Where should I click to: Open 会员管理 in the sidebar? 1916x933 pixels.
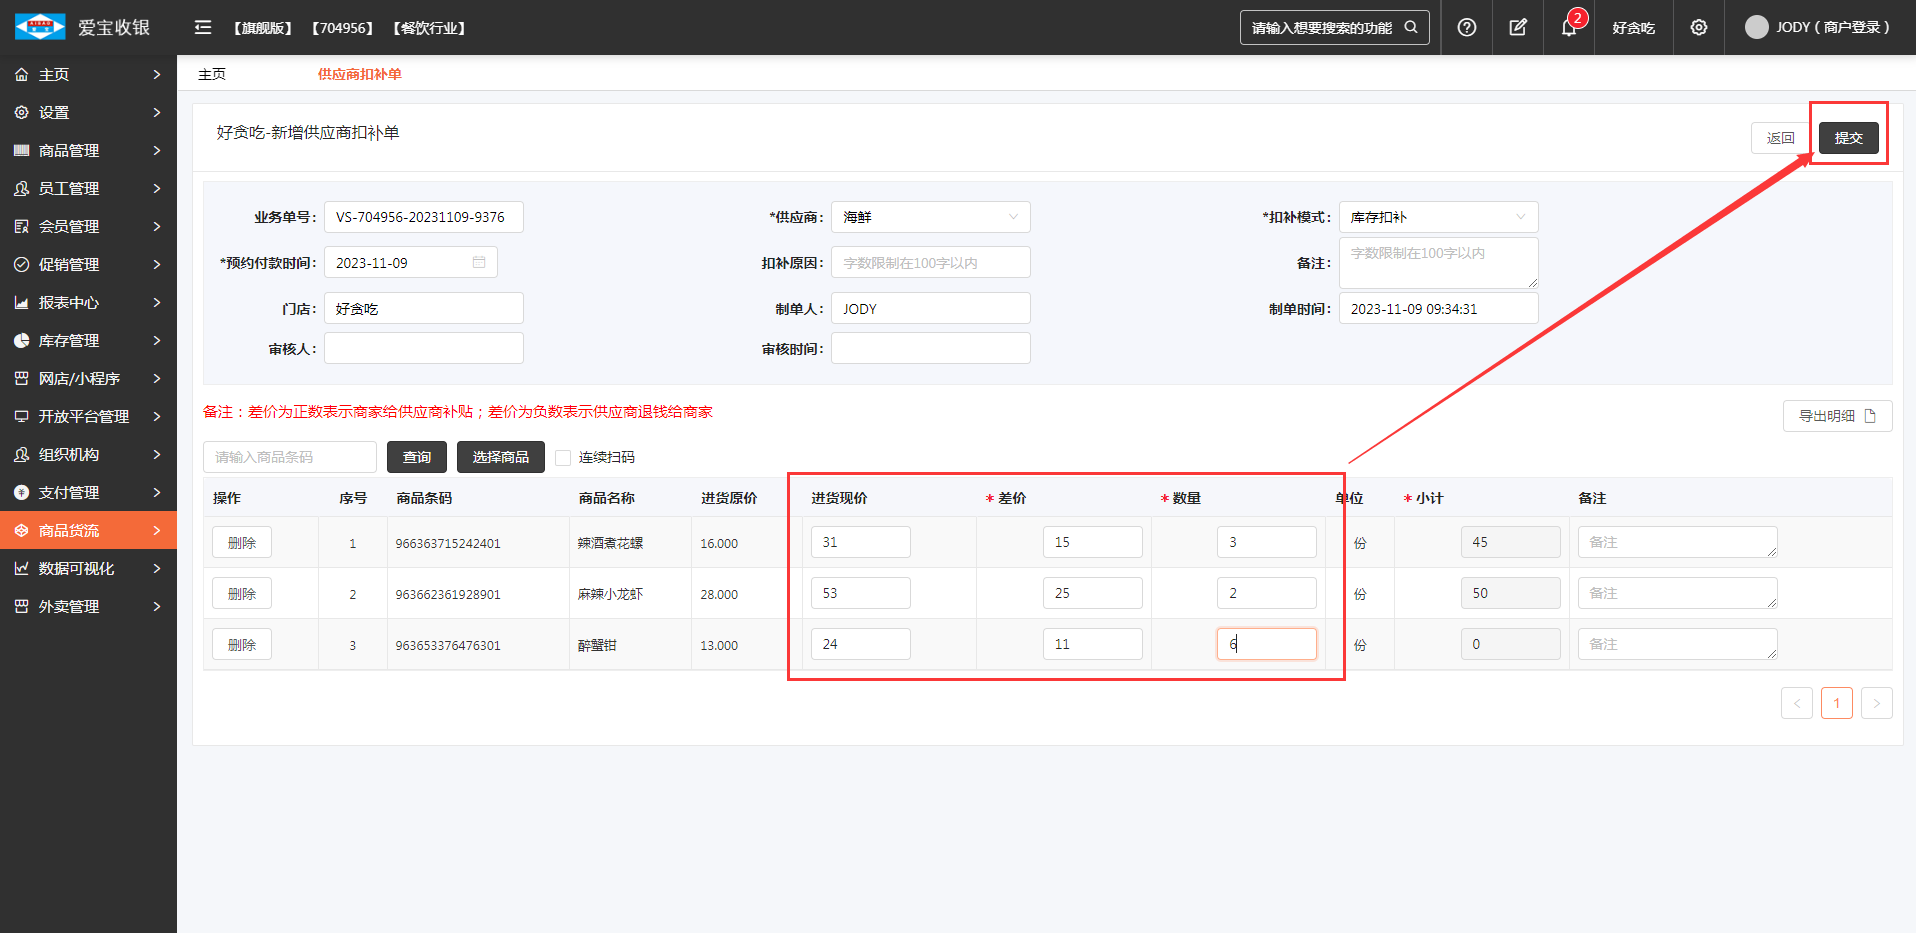point(88,227)
